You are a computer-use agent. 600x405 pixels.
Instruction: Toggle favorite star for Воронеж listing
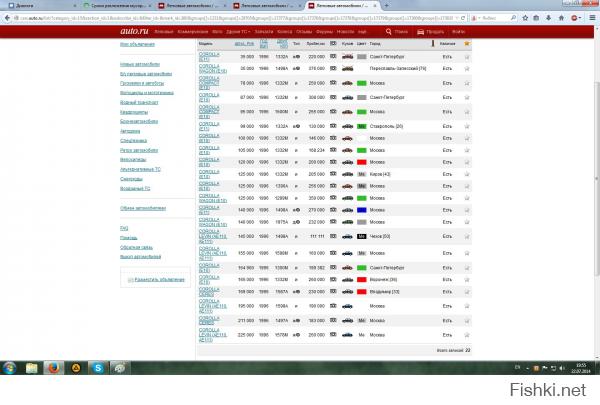point(467,280)
